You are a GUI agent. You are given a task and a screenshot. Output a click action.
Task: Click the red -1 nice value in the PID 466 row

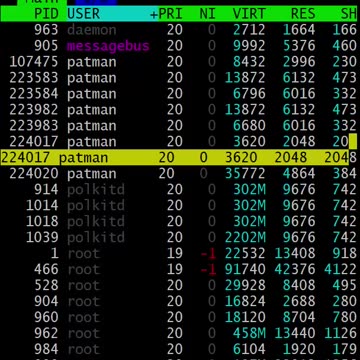[208, 270]
